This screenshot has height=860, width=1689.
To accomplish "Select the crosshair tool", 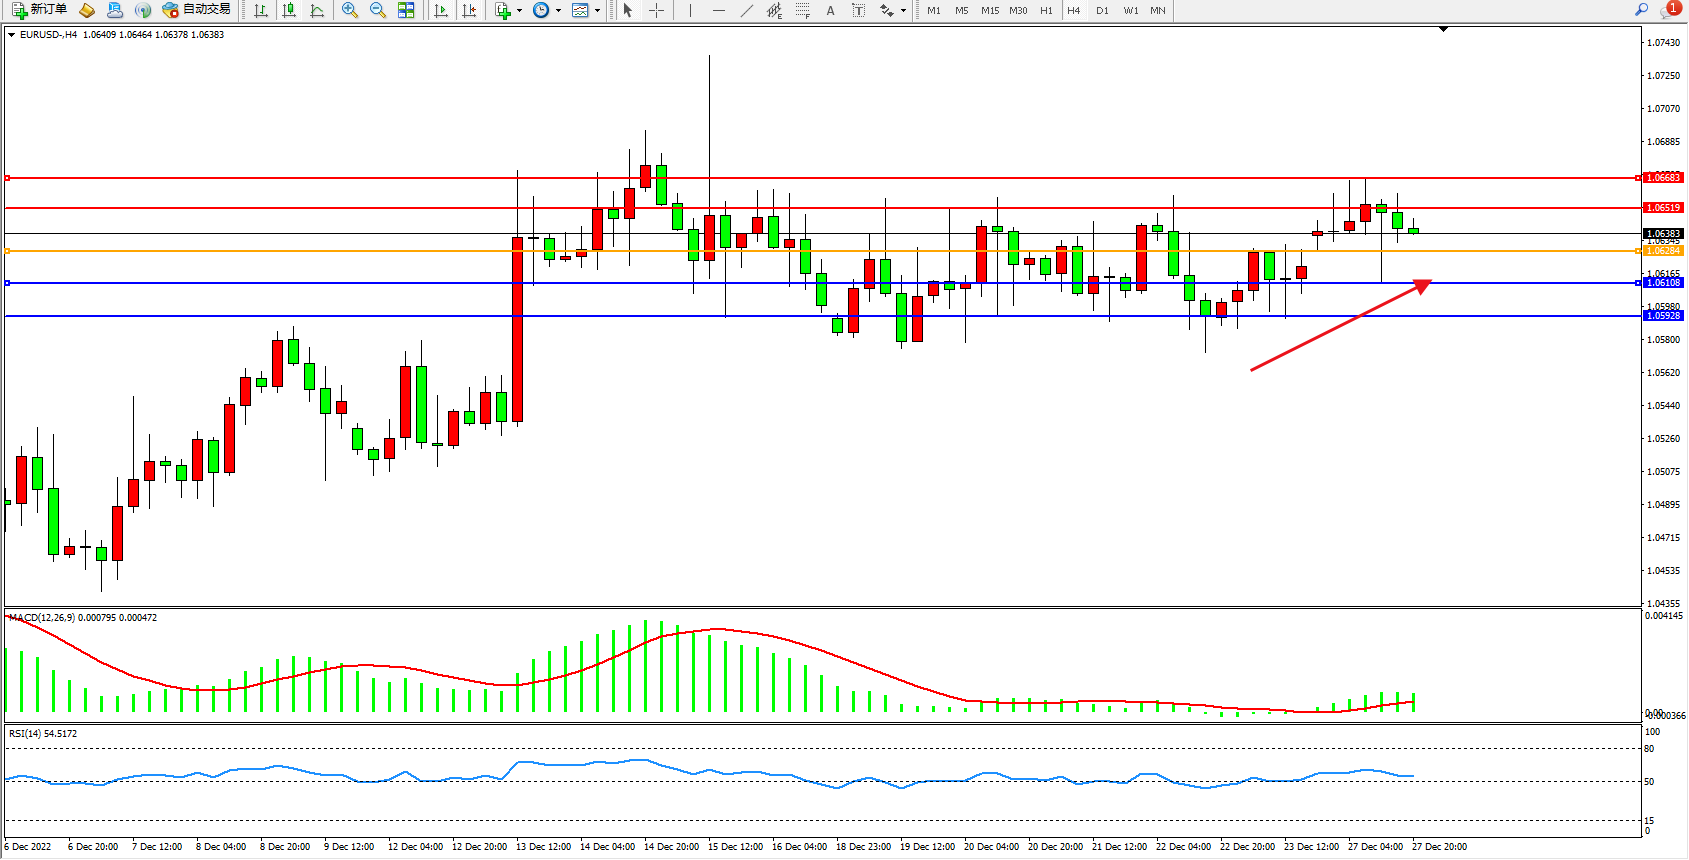I will (657, 10).
